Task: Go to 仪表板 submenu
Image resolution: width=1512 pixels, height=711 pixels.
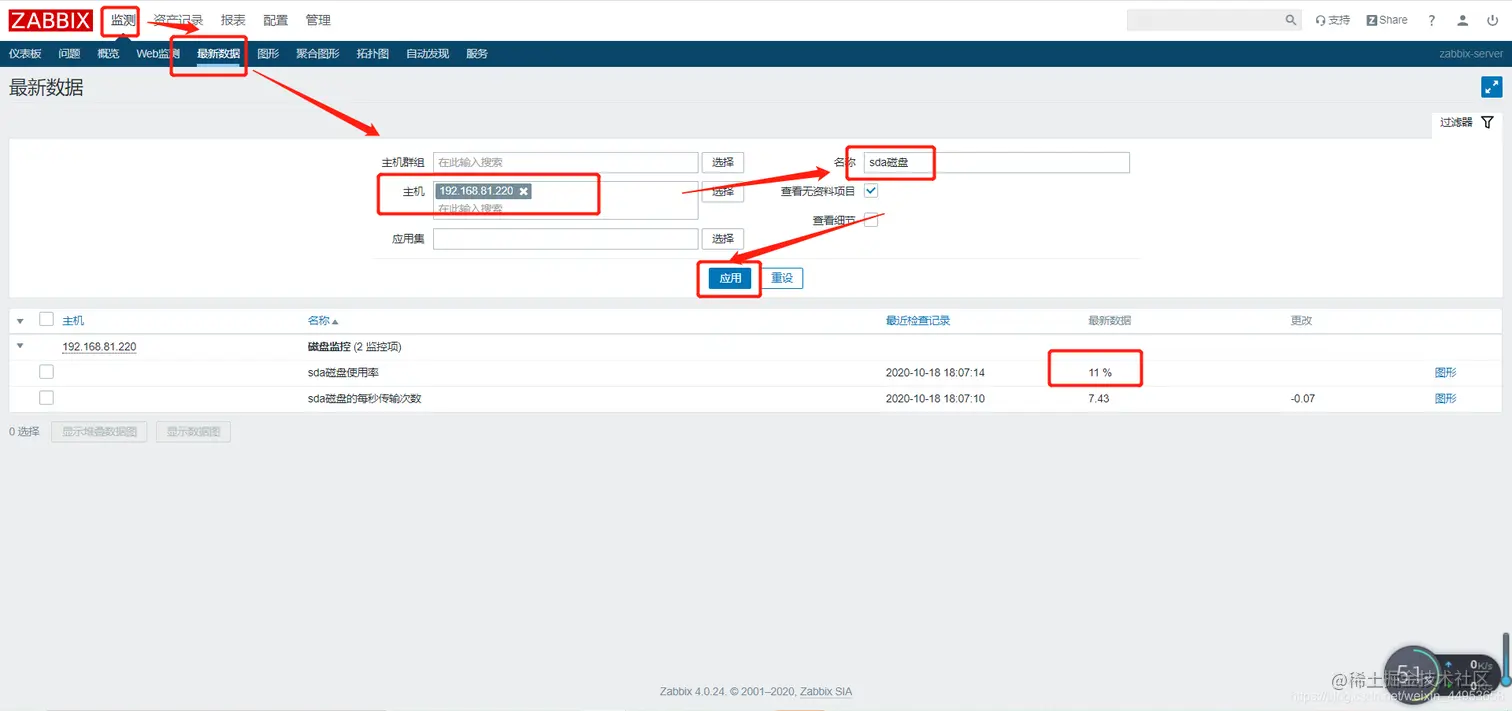Action: 25,54
